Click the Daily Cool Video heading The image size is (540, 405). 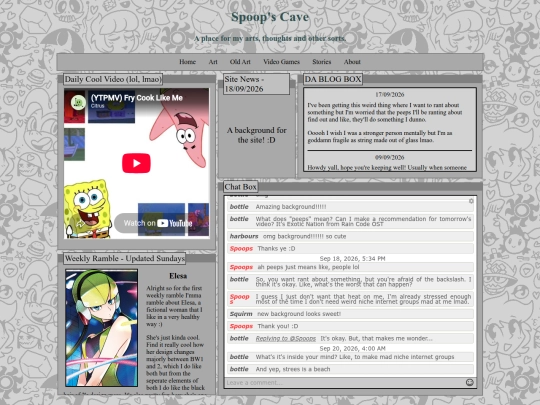click(x=113, y=79)
